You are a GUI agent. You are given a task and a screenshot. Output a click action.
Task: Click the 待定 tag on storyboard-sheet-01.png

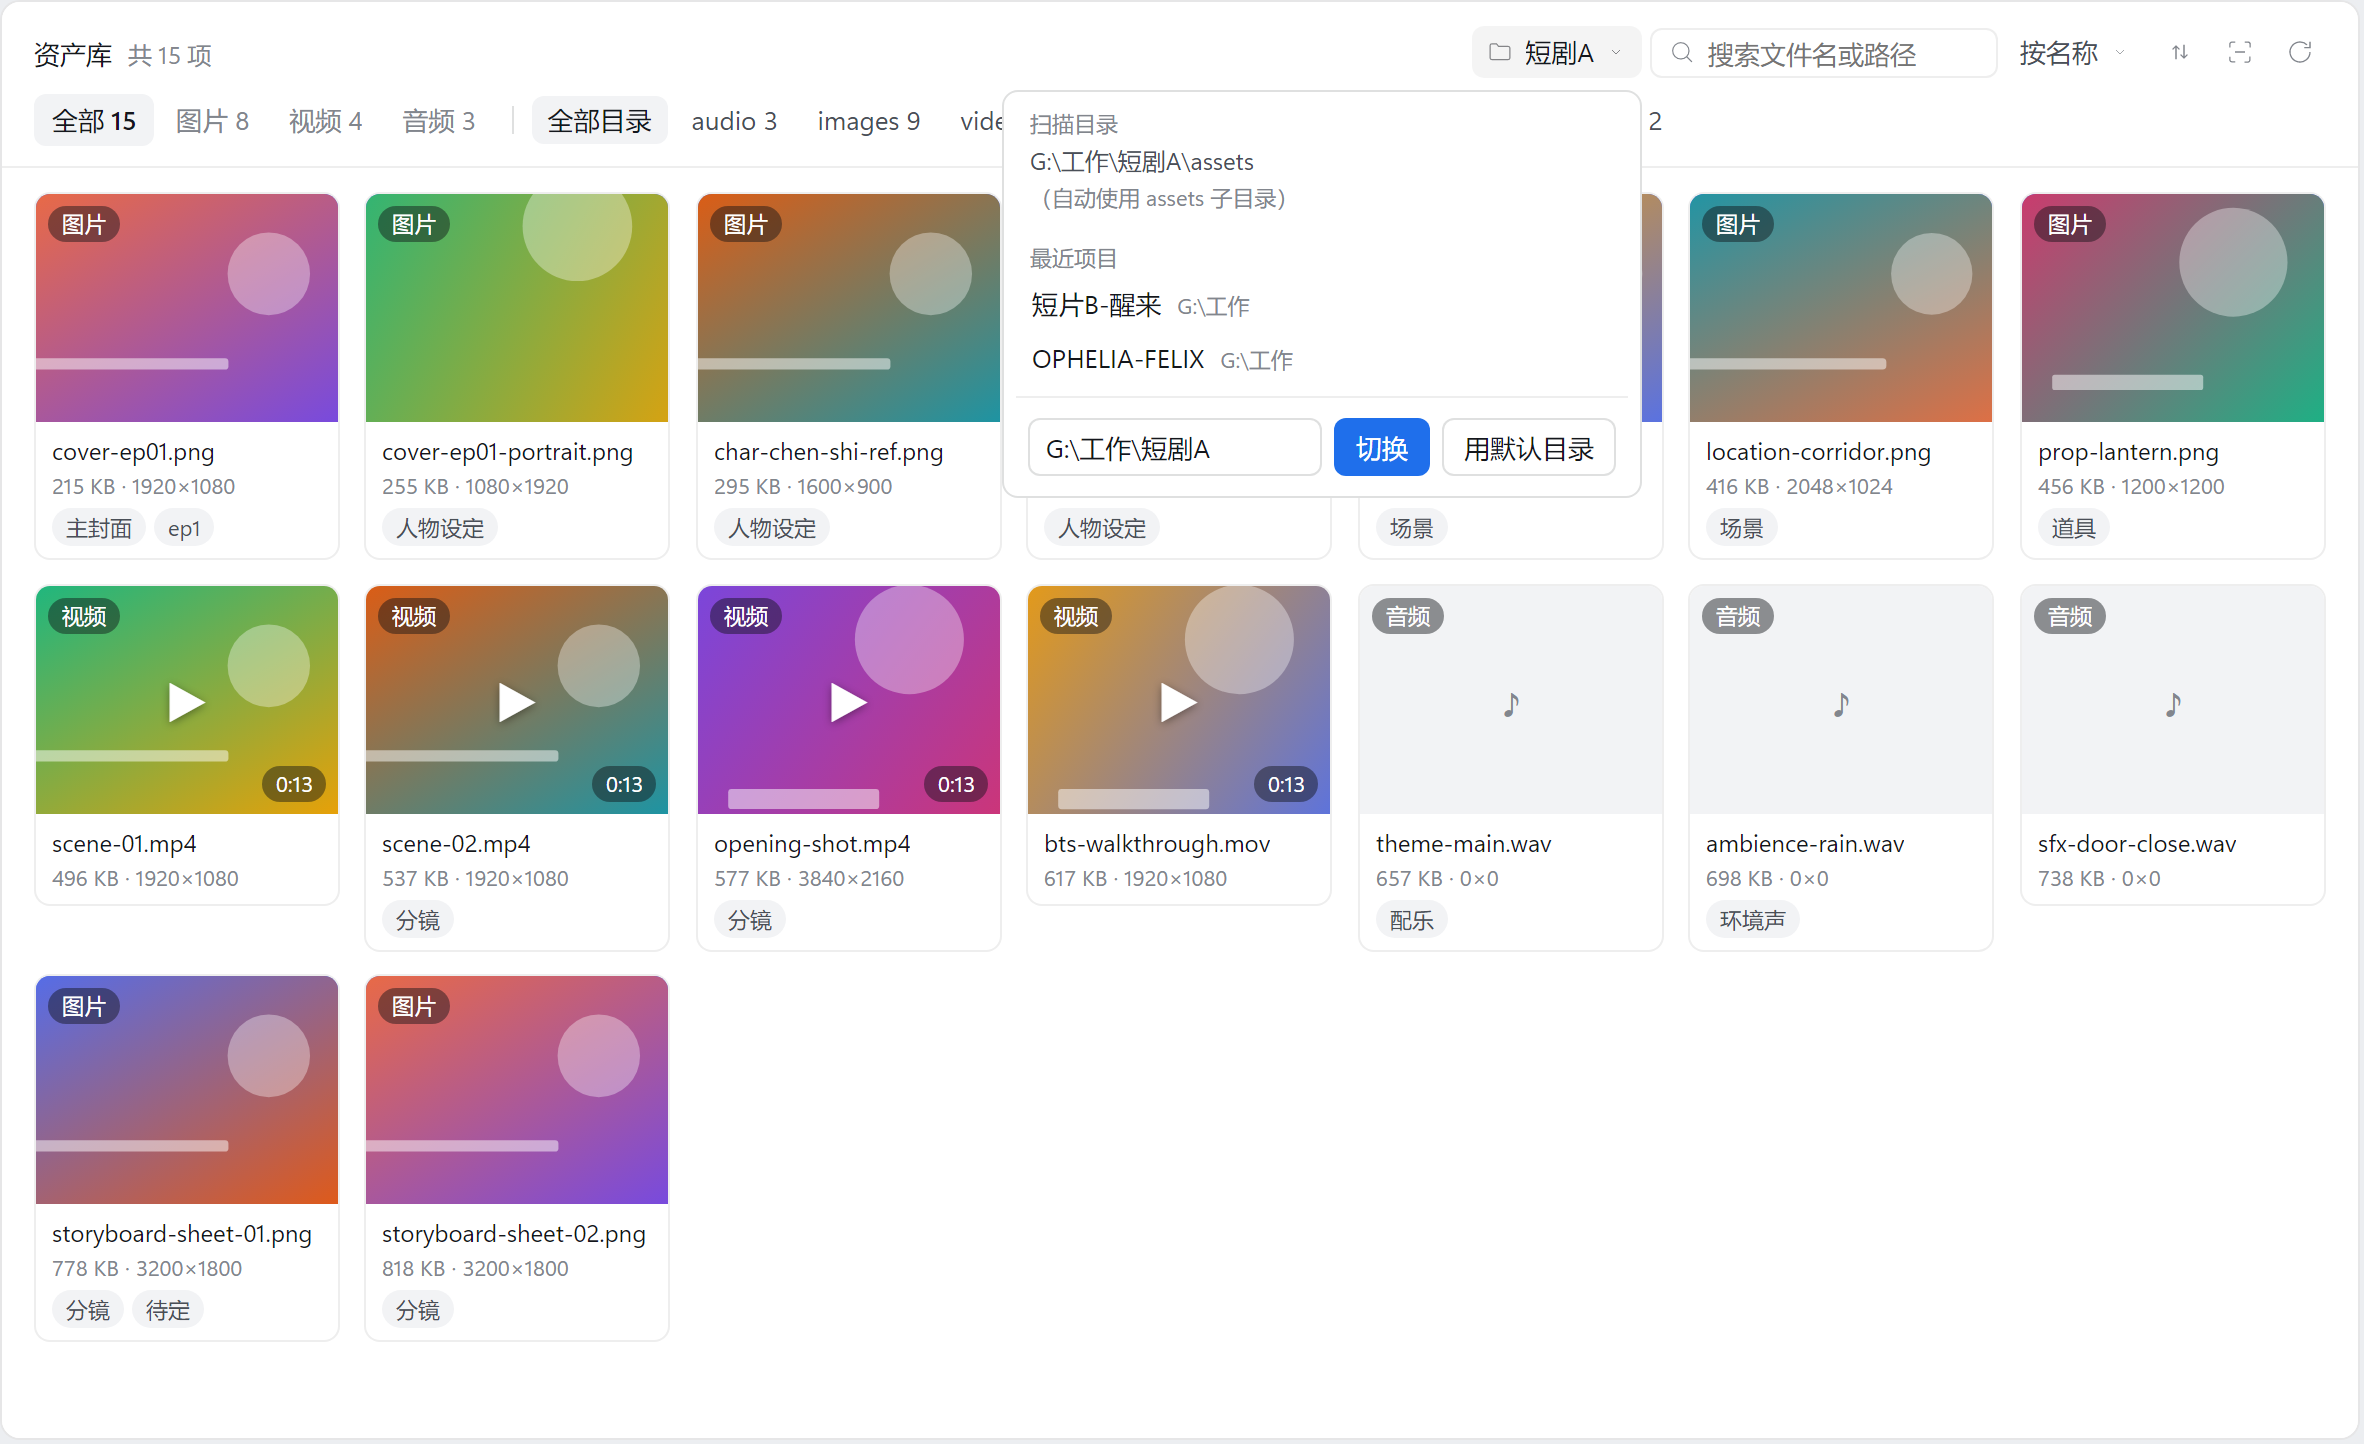pyautogui.click(x=168, y=1310)
